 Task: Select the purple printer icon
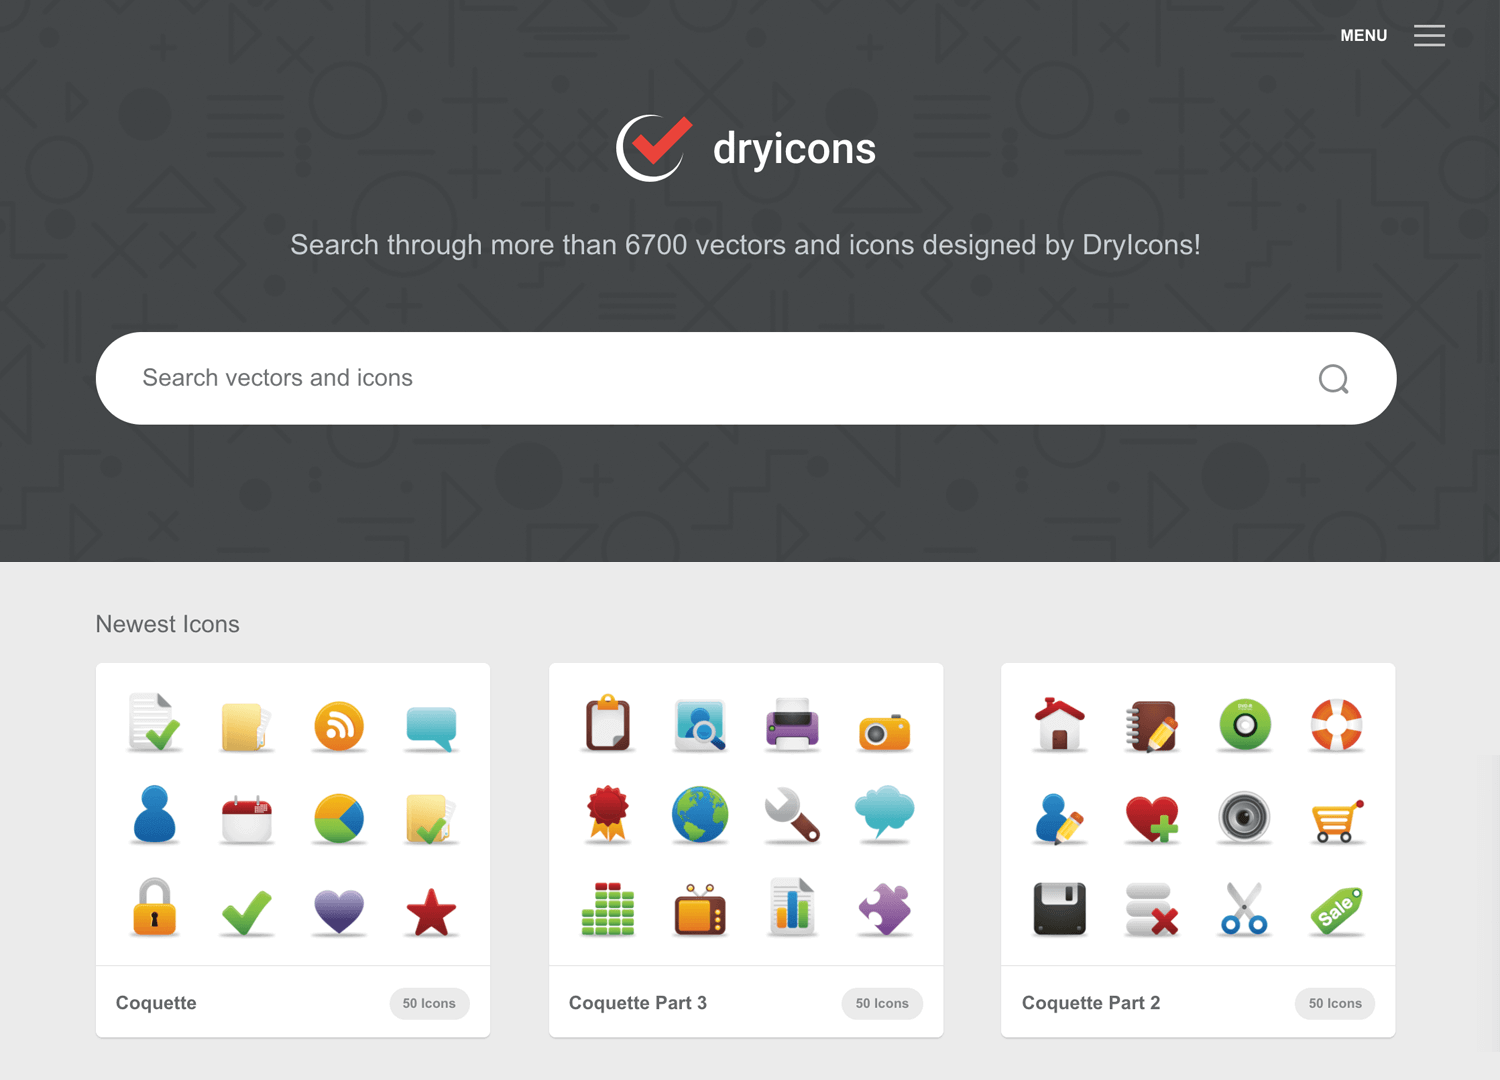coord(792,725)
